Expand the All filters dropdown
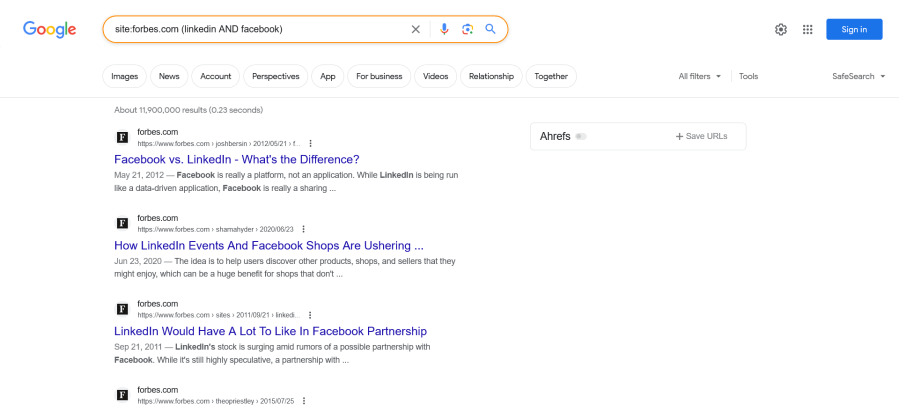899x411 pixels. pos(700,76)
